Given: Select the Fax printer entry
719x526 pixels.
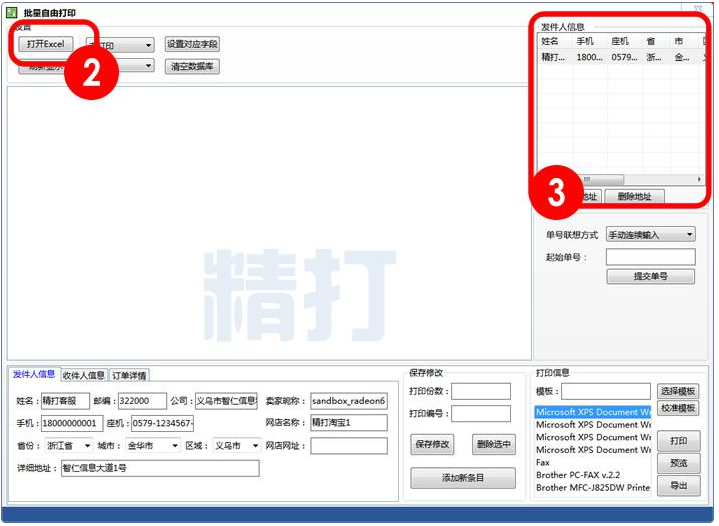Looking at the screenshot, I should point(592,462).
